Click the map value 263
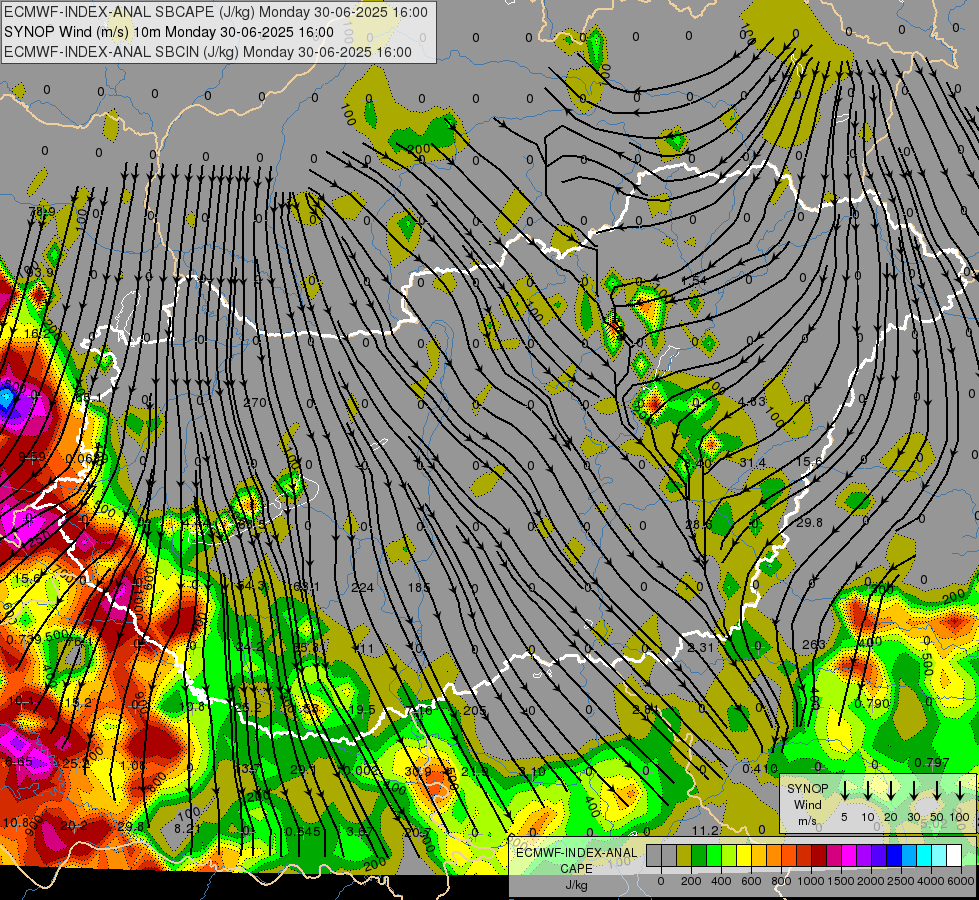The height and width of the screenshot is (900, 979). click(x=814, y=644)
